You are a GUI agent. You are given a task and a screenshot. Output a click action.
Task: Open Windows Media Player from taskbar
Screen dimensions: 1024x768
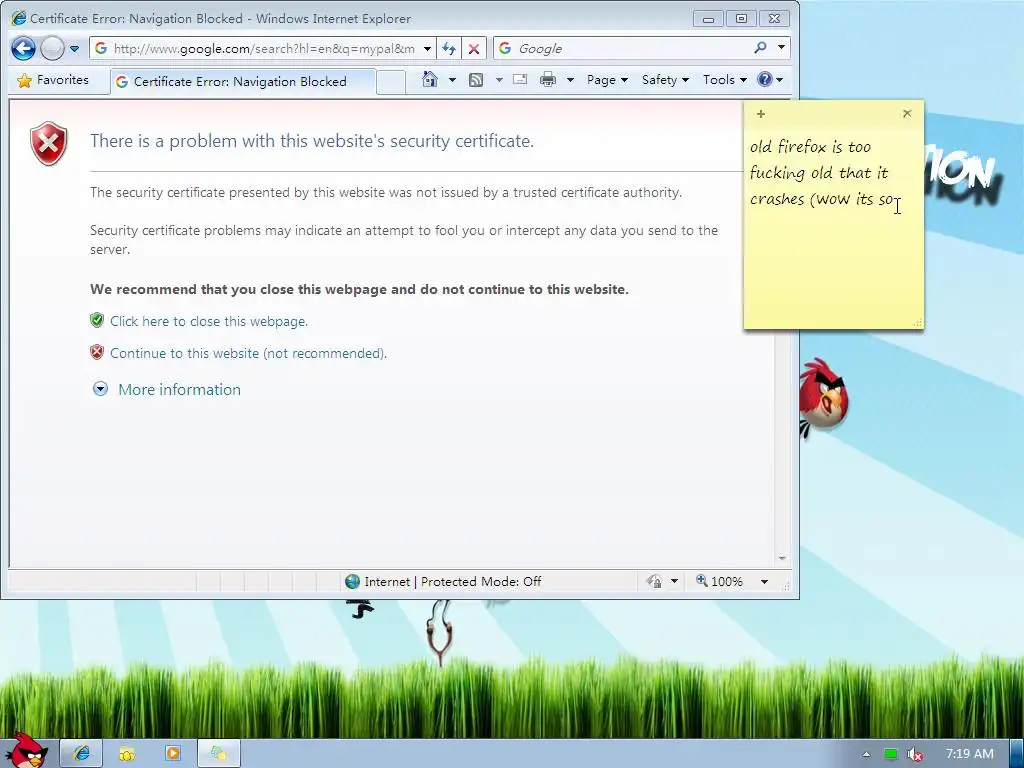pyautogui.click(x=173, y=754)
